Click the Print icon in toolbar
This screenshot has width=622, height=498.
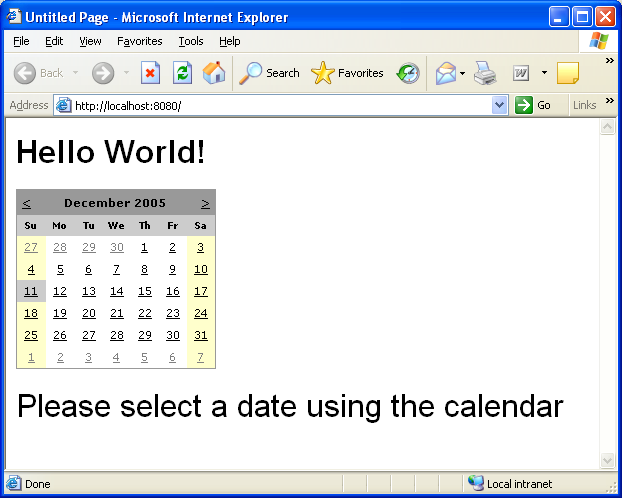tap(485, 73)
